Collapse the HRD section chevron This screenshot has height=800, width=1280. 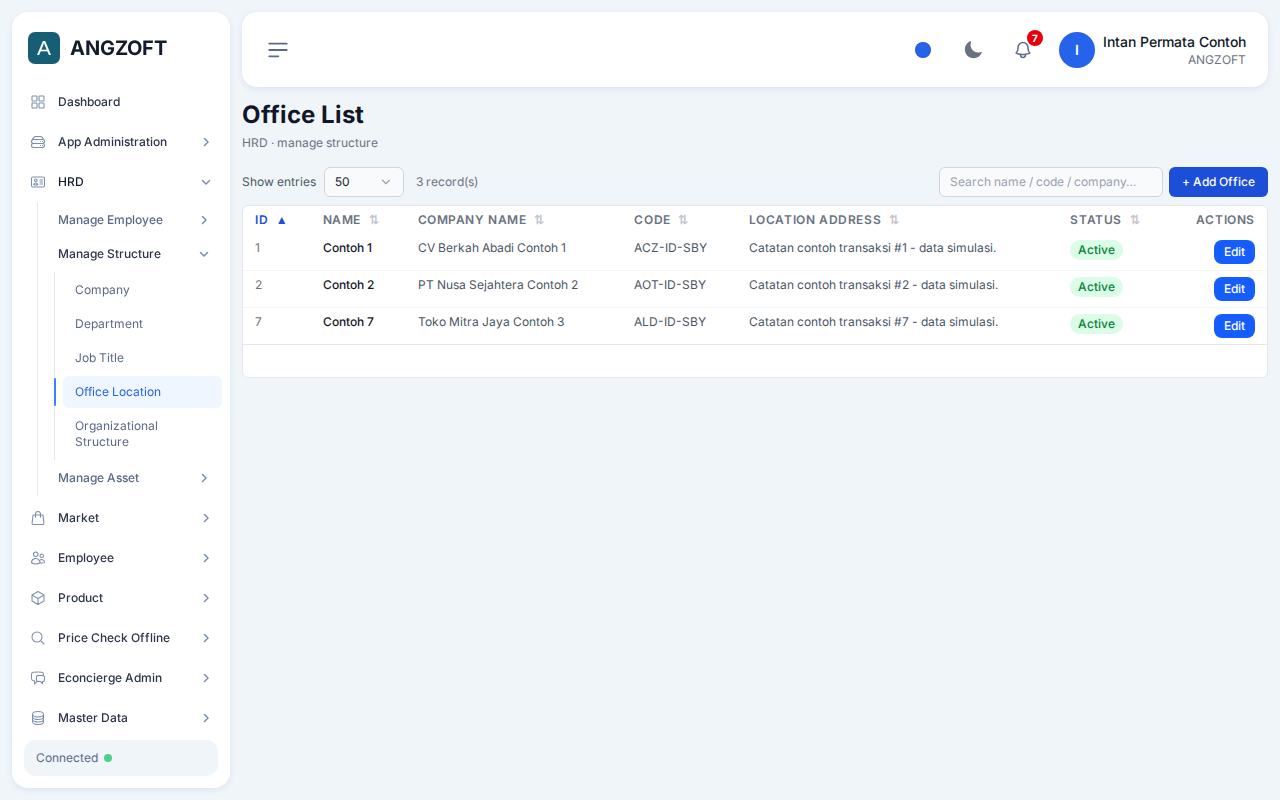(206, 182)
